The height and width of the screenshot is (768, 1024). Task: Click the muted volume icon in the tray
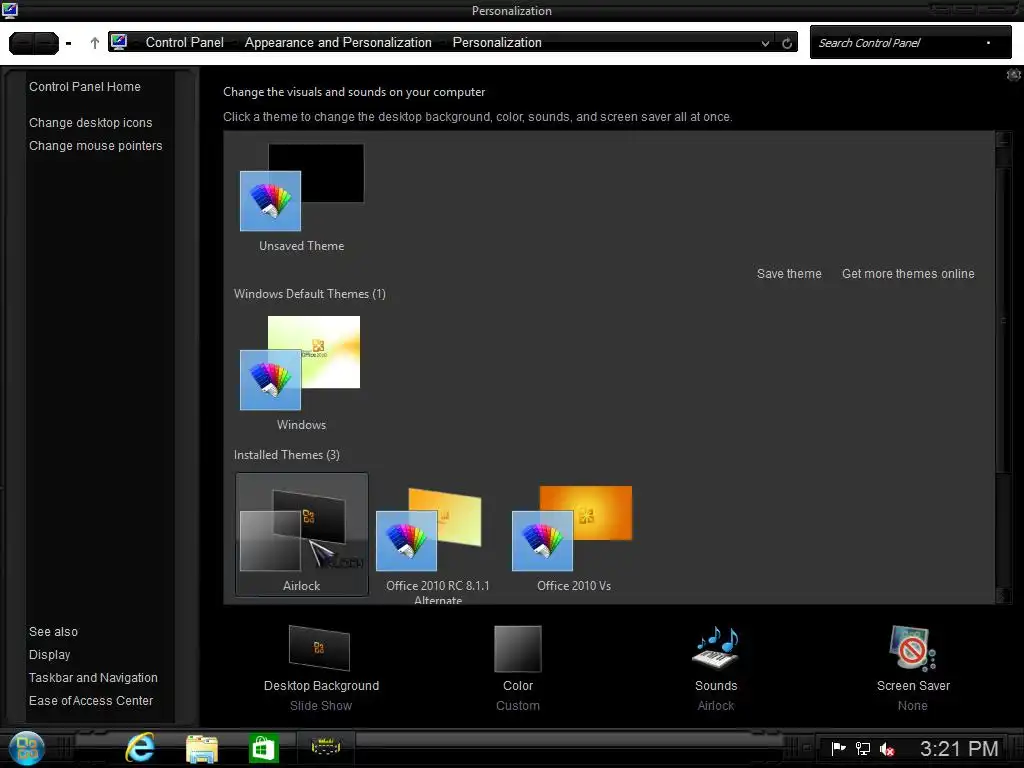(886, 749)
